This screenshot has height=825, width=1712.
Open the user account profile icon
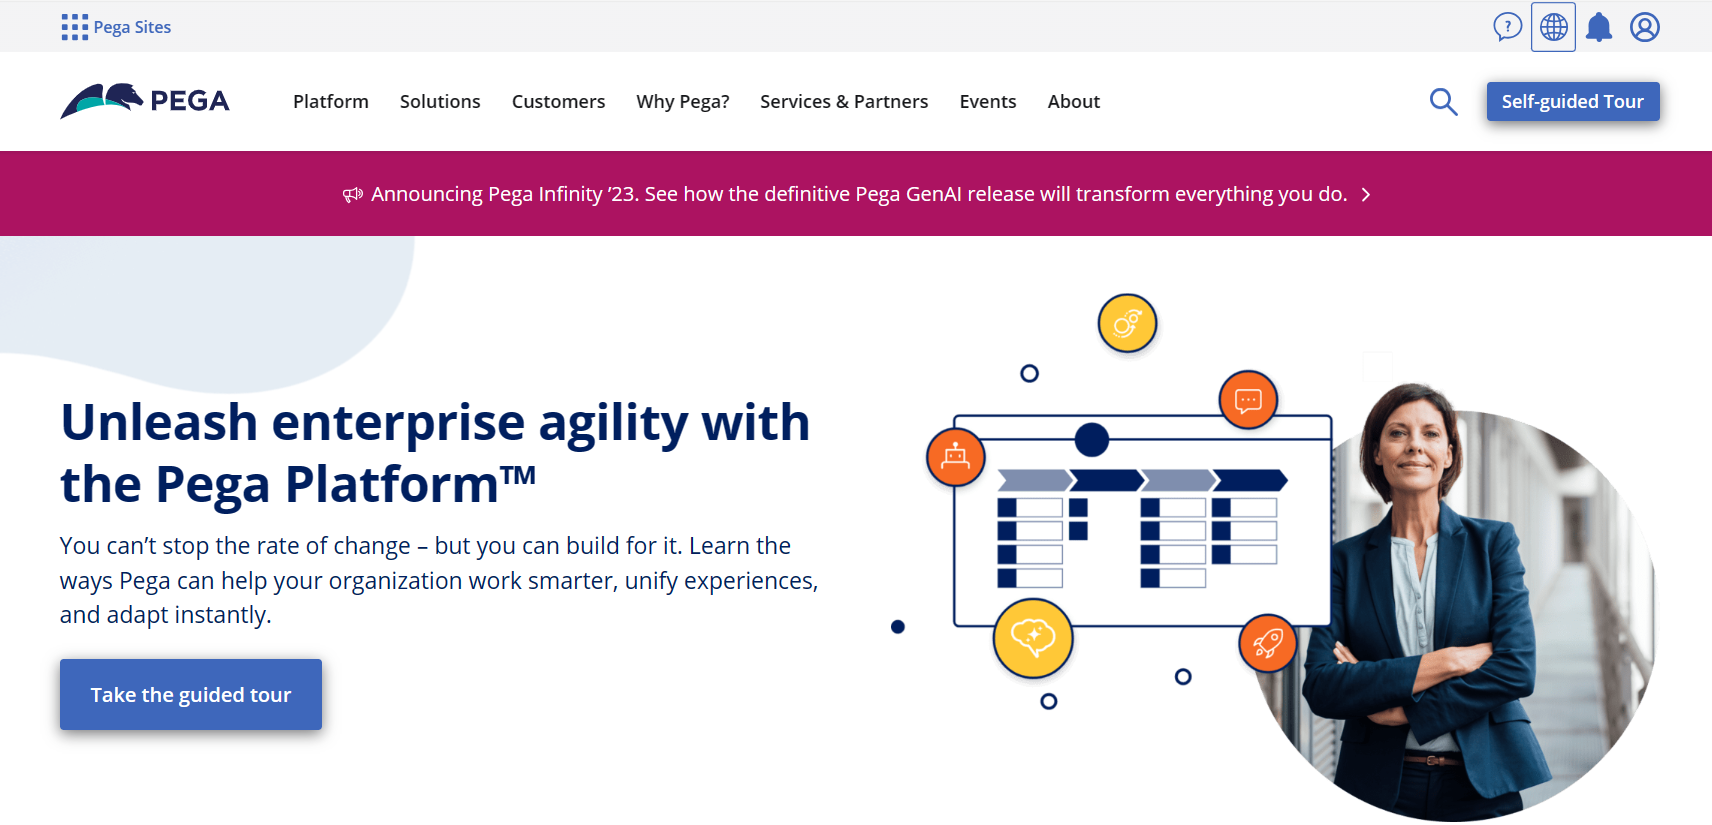click(1645, 27)
